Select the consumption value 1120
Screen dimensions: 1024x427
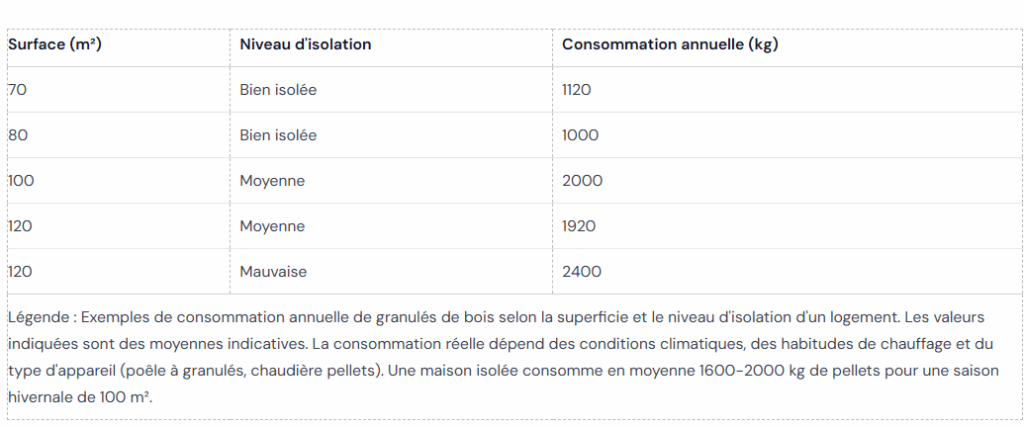click(577, 90)
